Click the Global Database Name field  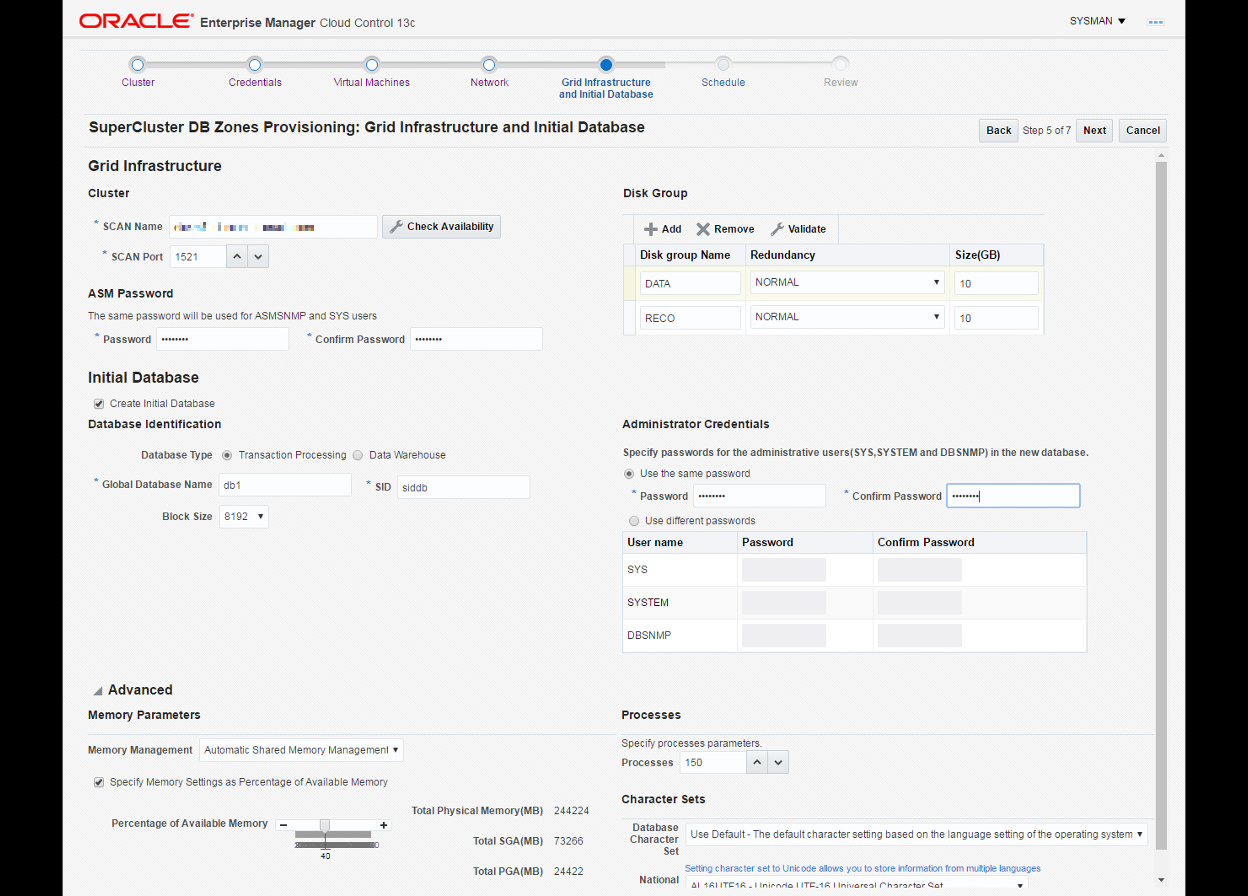point(285,485)
